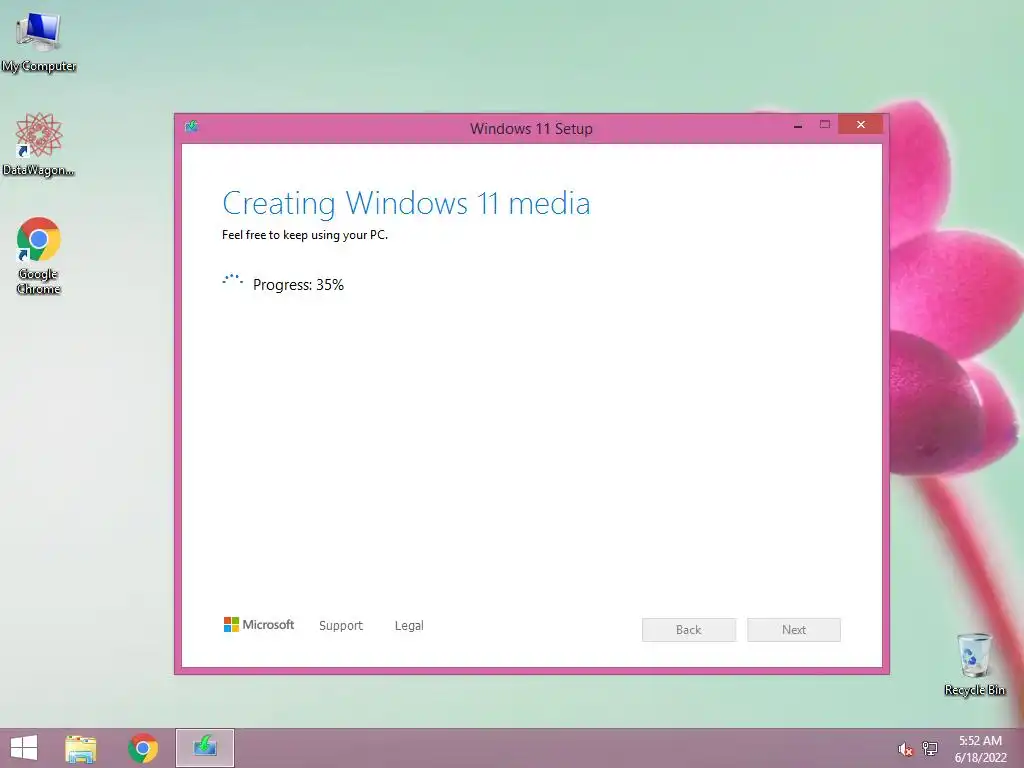The width and height of the screenshot is (1024, 768).
Task: Open the Recycle Bin icon
Action: pyautogui.click(x=974, y=664)
